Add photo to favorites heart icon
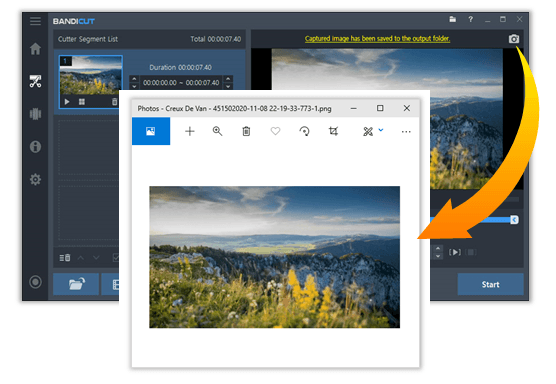 tap(275, 131)
